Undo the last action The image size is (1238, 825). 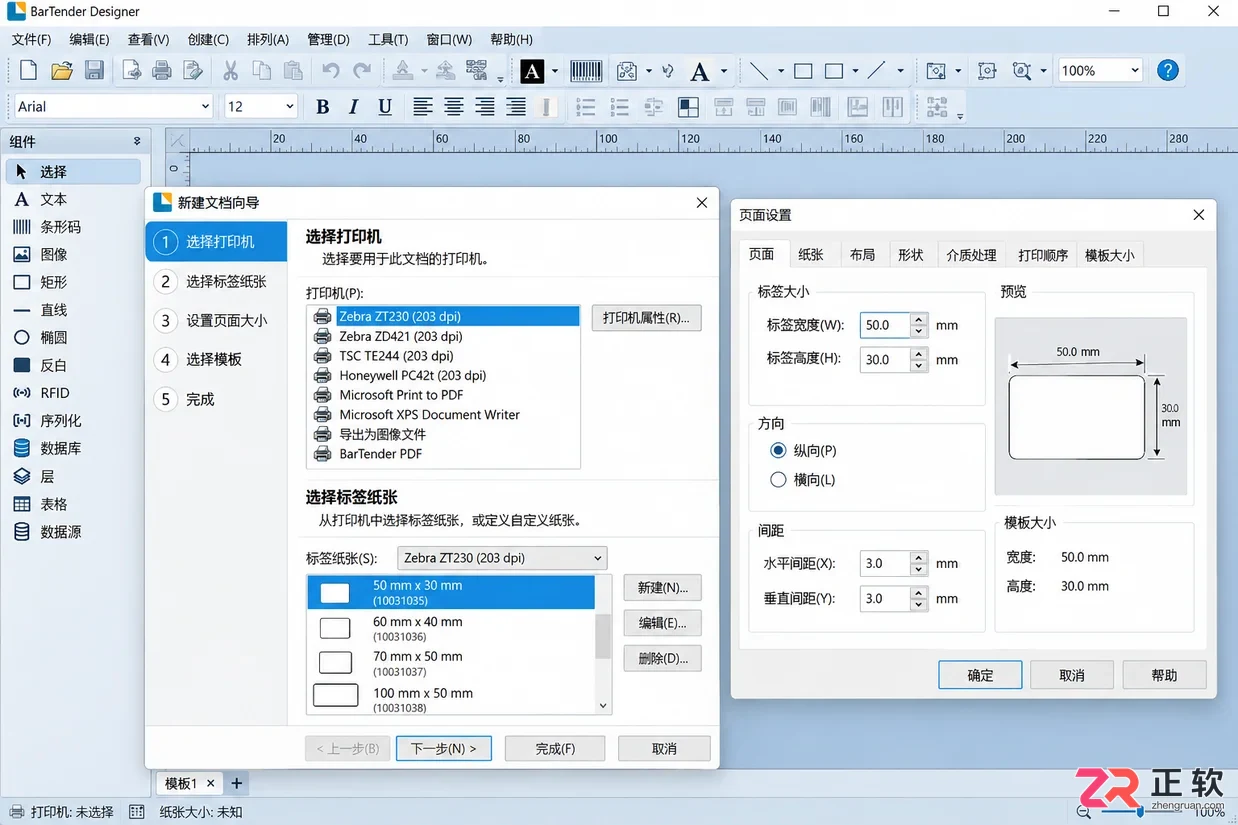click(x=330, y=70)
